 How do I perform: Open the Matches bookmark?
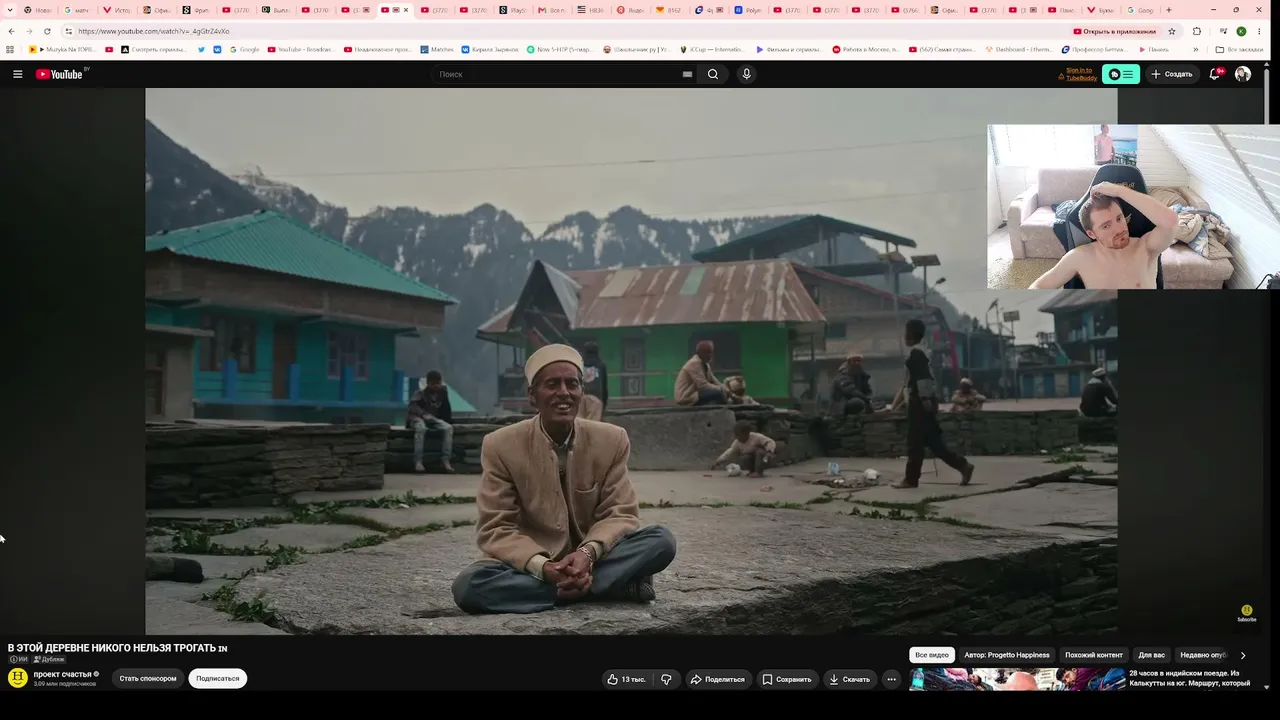pos(436,49)
